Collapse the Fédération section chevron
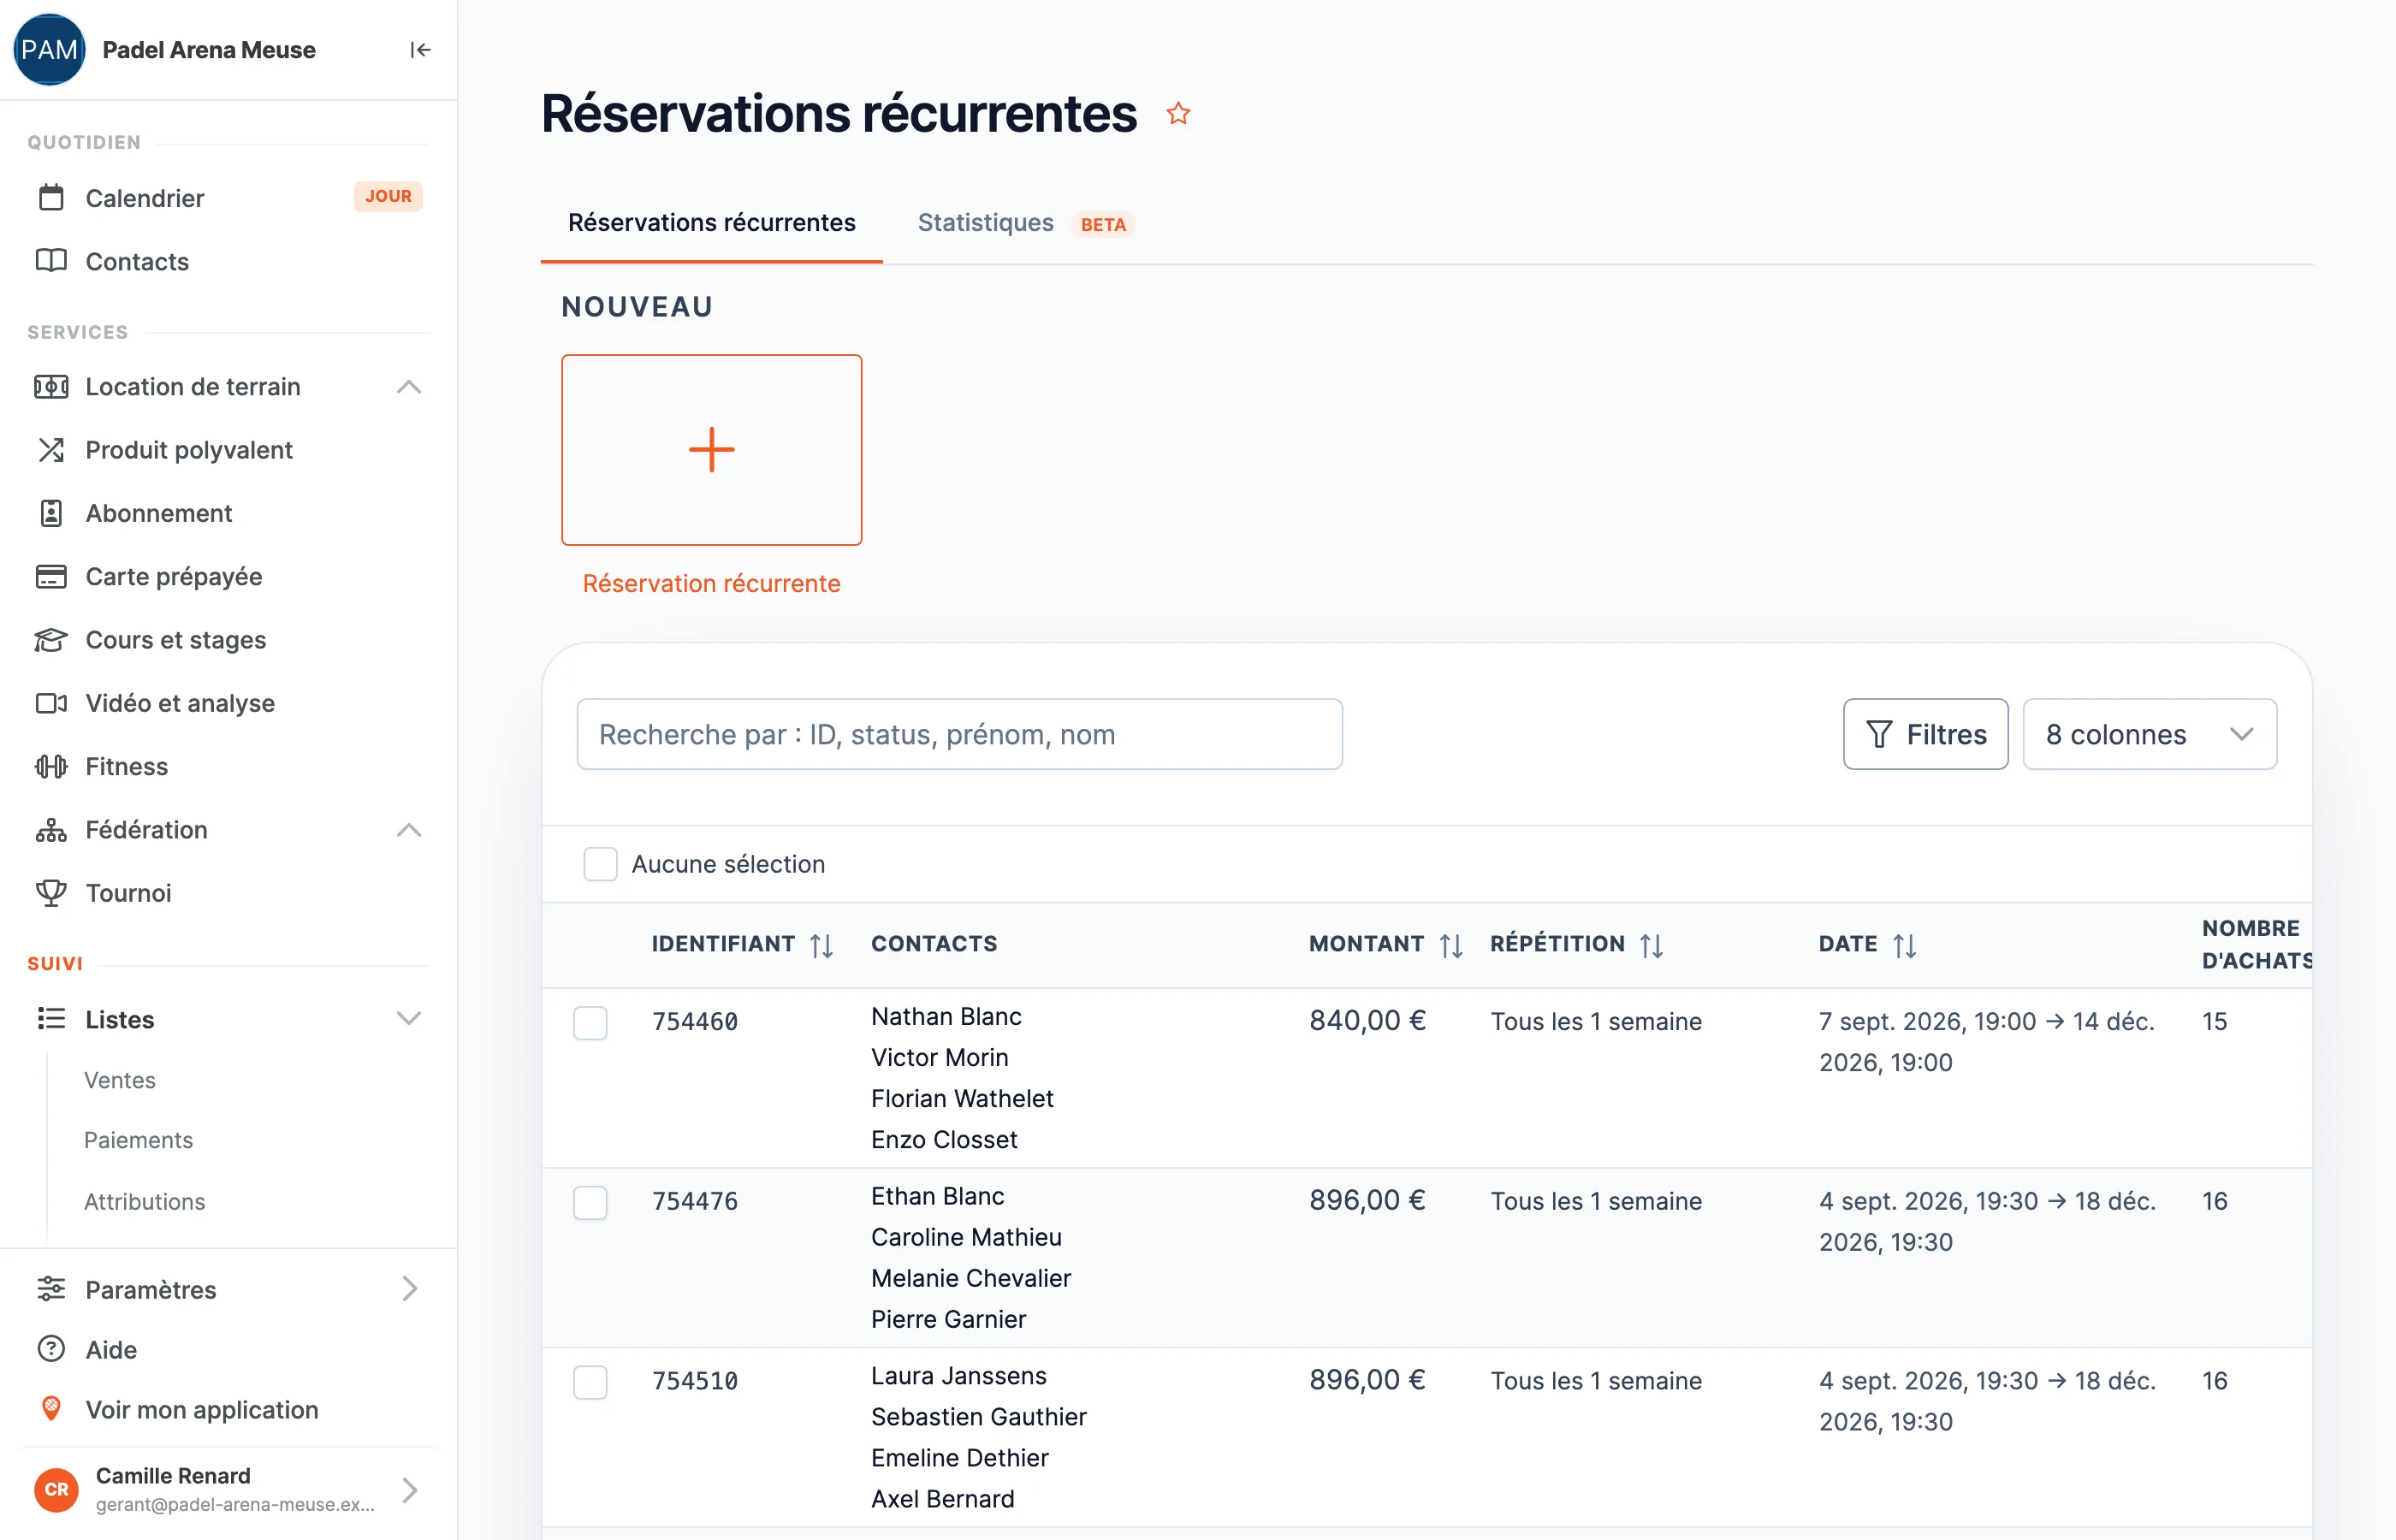This screenshot has width=2396, height=1540. click(x=409, y=830)
